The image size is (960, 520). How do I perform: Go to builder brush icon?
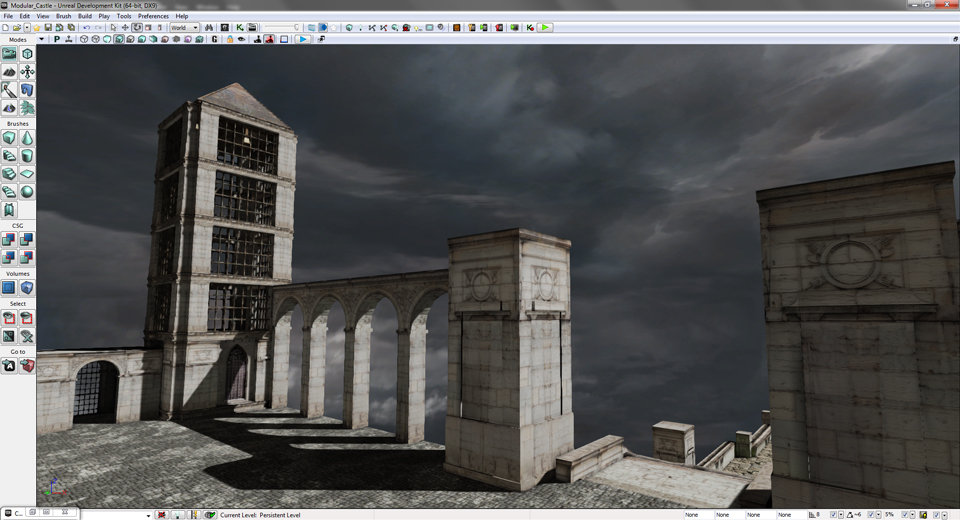[27, 366]
